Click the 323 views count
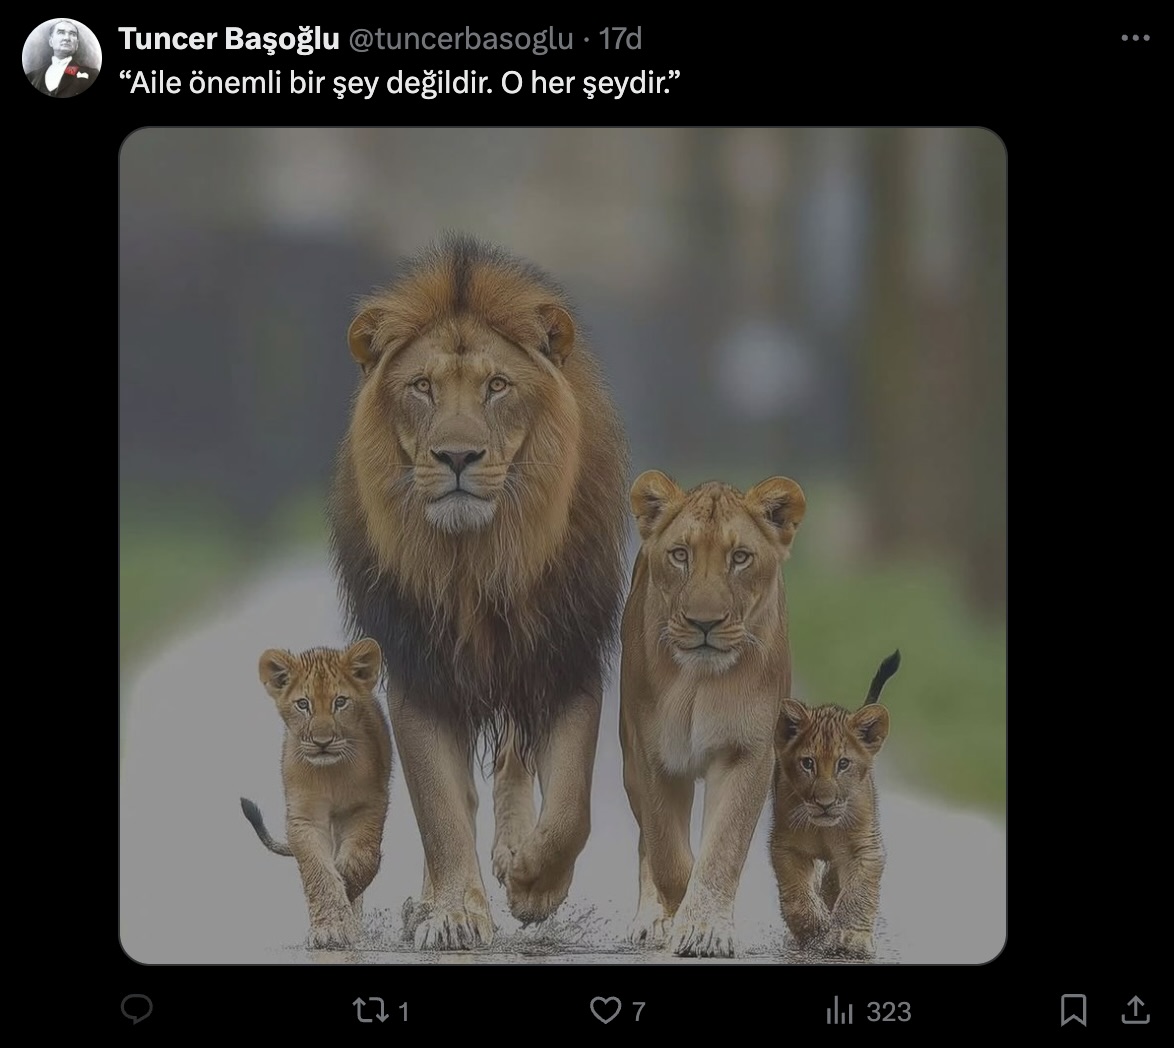The image size is (1174, 1048). click(x=889, y=1012)
